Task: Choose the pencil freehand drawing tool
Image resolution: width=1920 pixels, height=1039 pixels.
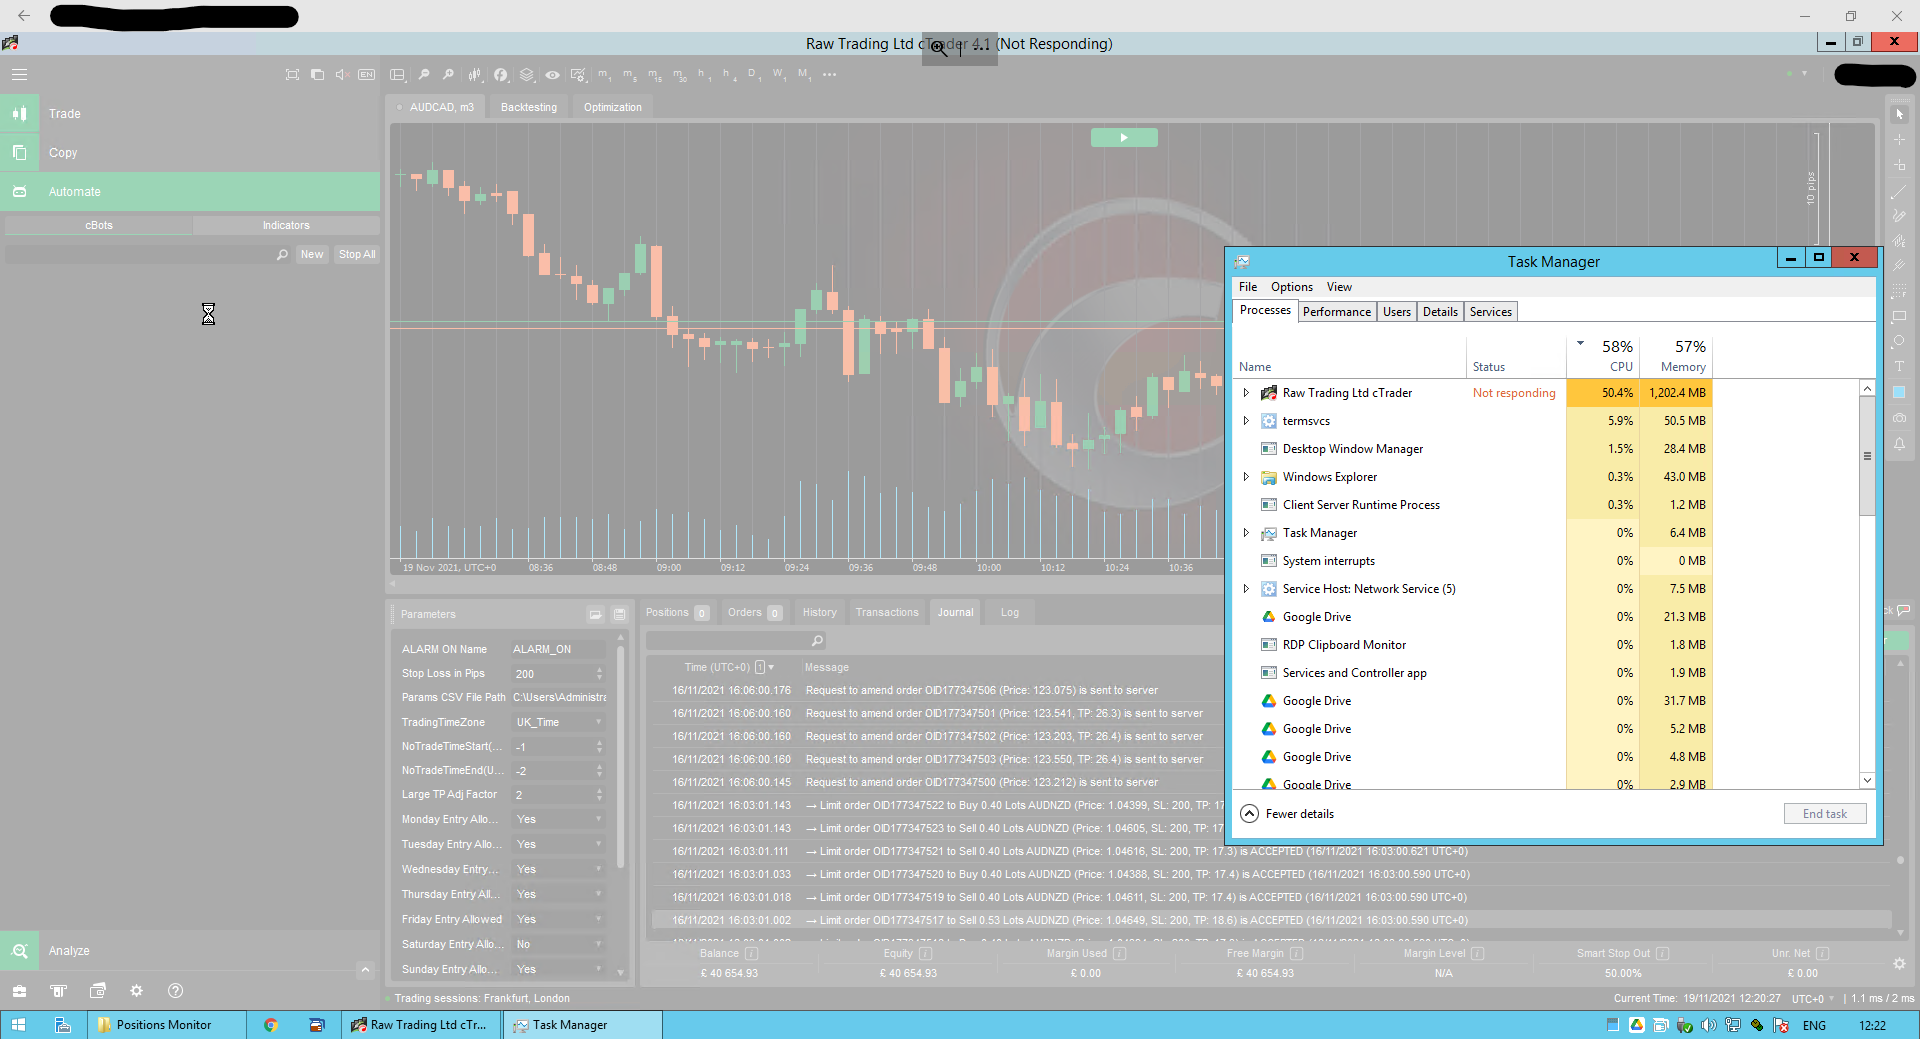Action: [x=1899, y=215]
